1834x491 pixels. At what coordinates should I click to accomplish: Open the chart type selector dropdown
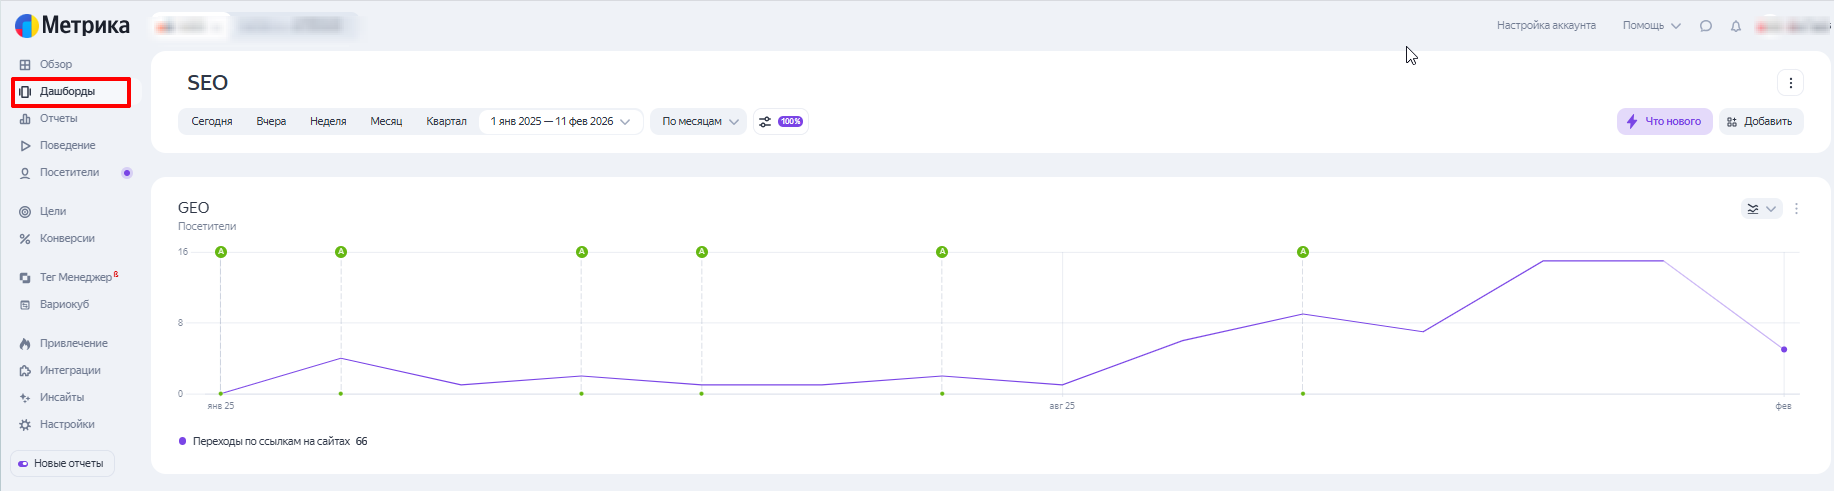click(x=1761, y=209)
